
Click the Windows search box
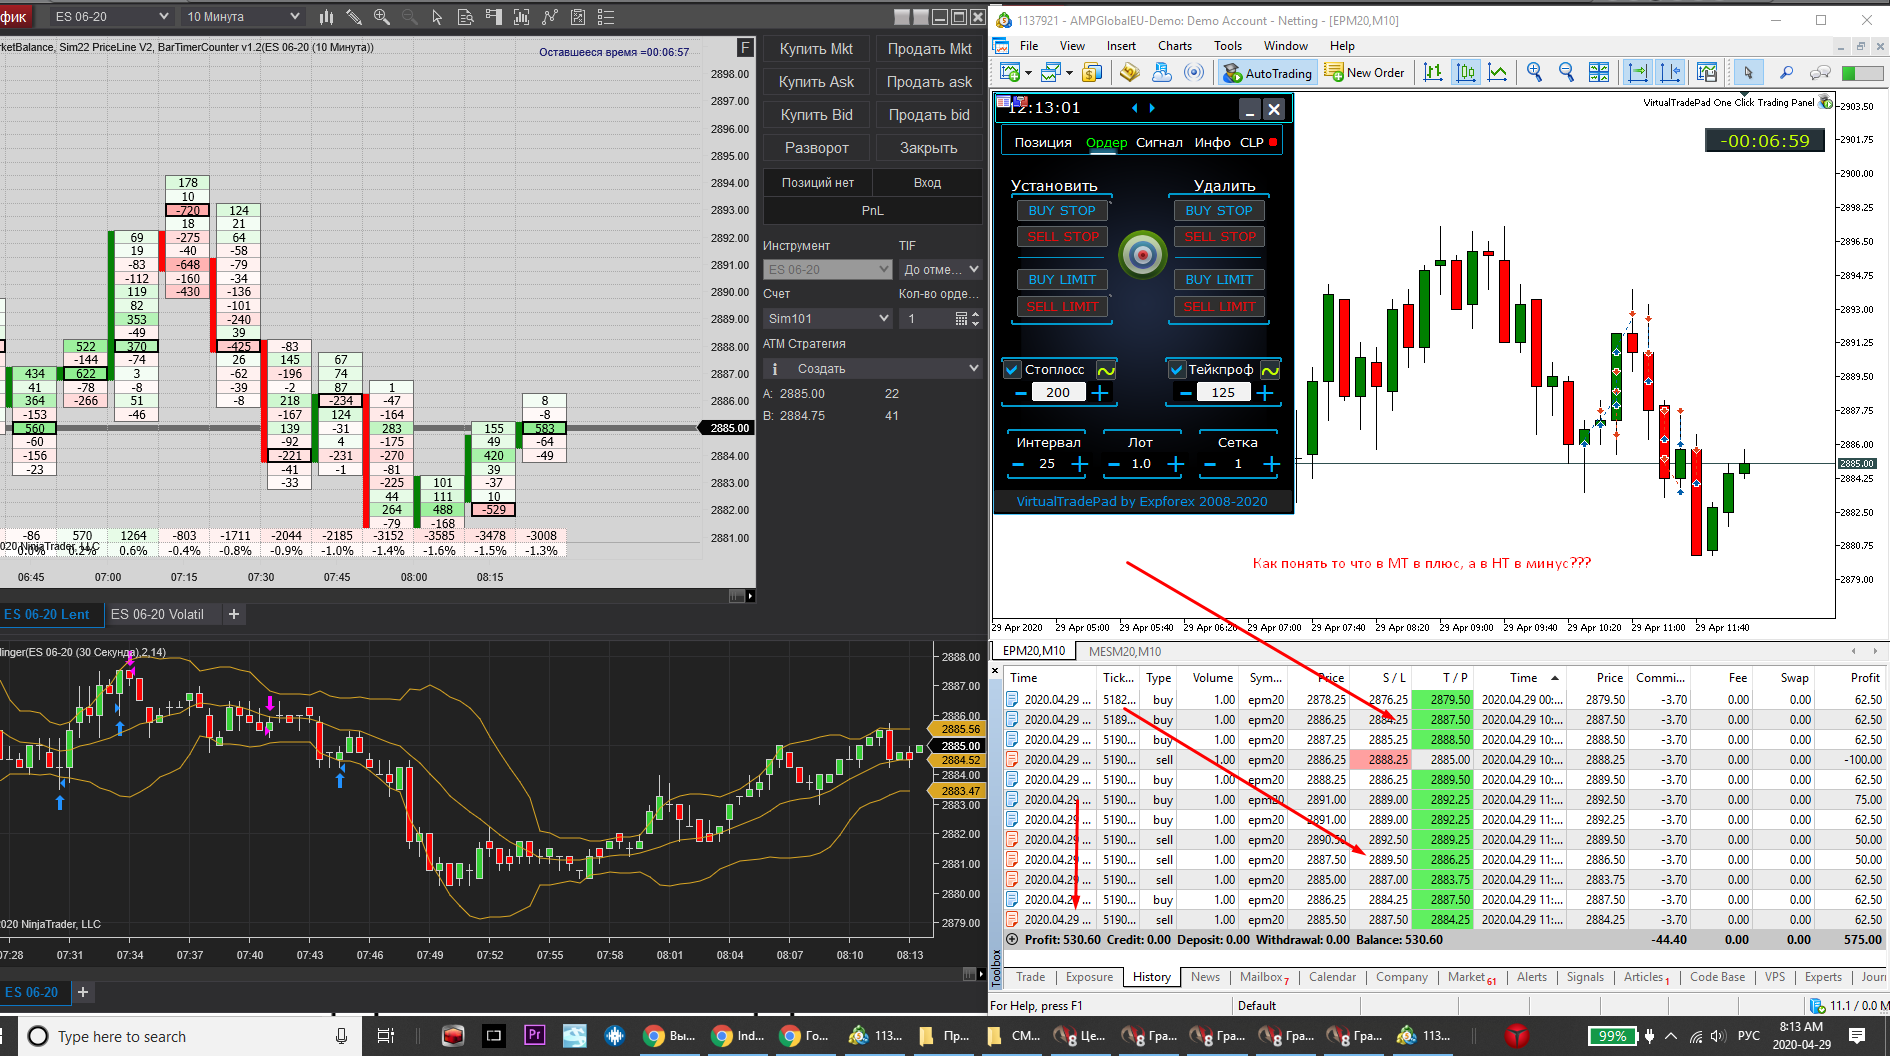coord(189,1036)
